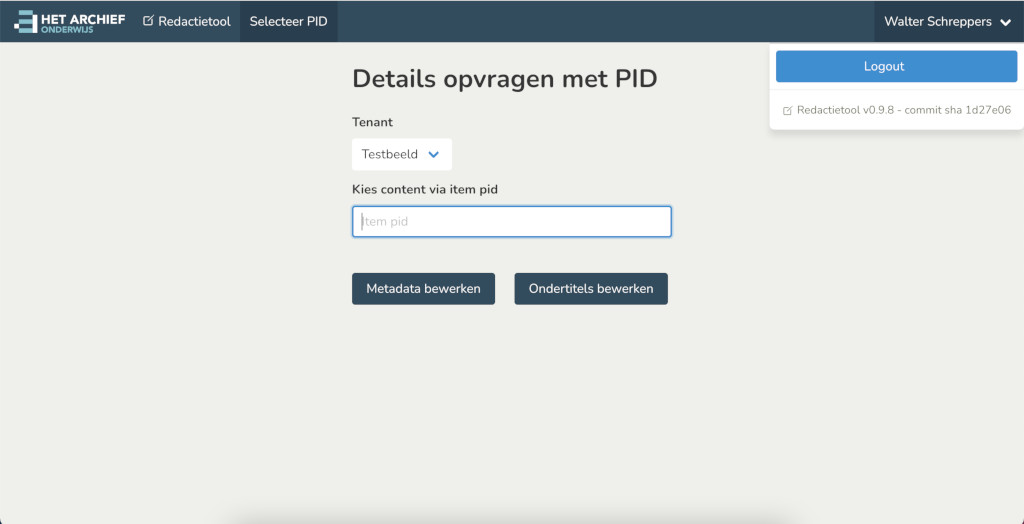Click the pencil icon beside Redactietool in navbar
The width and height of the screenshot is (1024, 524).
click(x=148, y=21)
